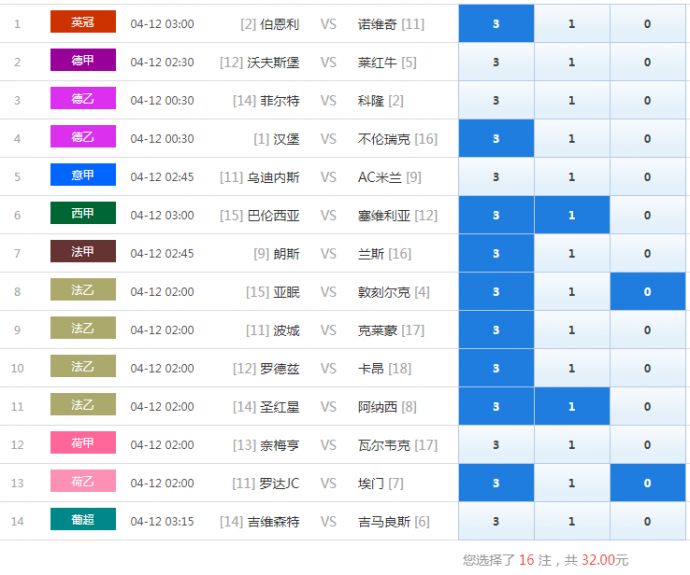
Task: Deselect 0 for 亚眠 vs 敦刻尔克
Action: pos(648,292)
